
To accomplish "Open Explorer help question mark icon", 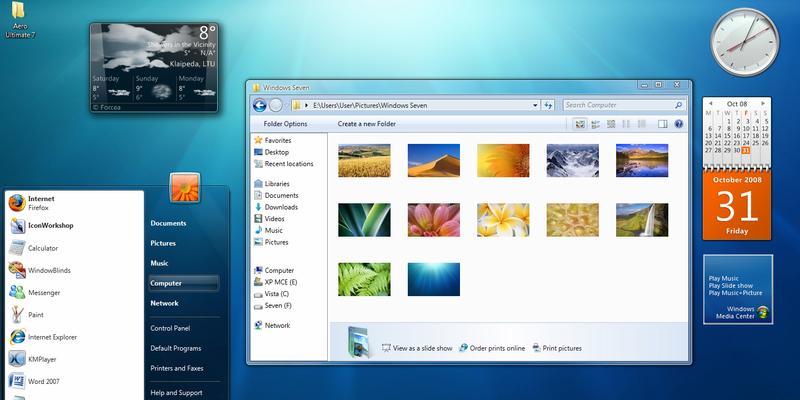I will 679,124.
